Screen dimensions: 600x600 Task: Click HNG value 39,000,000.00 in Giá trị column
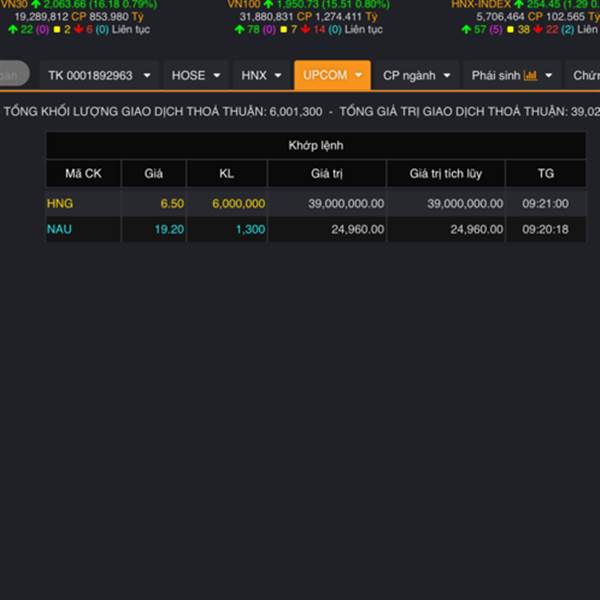click(x=346, y=203)
